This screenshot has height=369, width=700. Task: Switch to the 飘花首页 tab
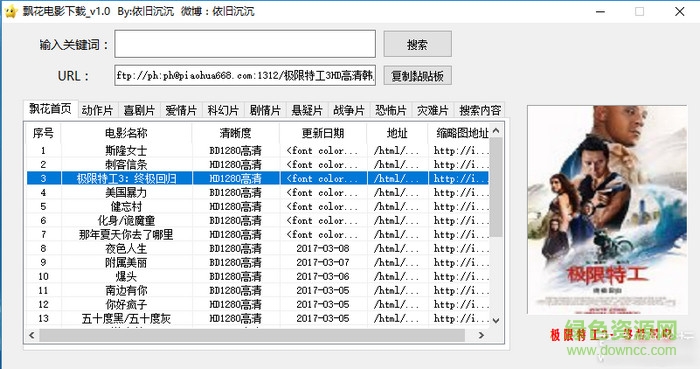pos(50,109)
